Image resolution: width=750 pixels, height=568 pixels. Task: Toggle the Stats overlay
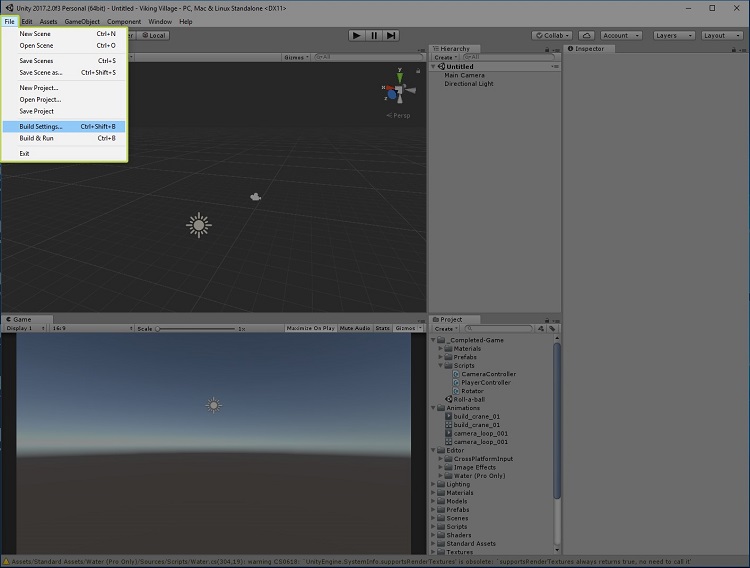383,328
